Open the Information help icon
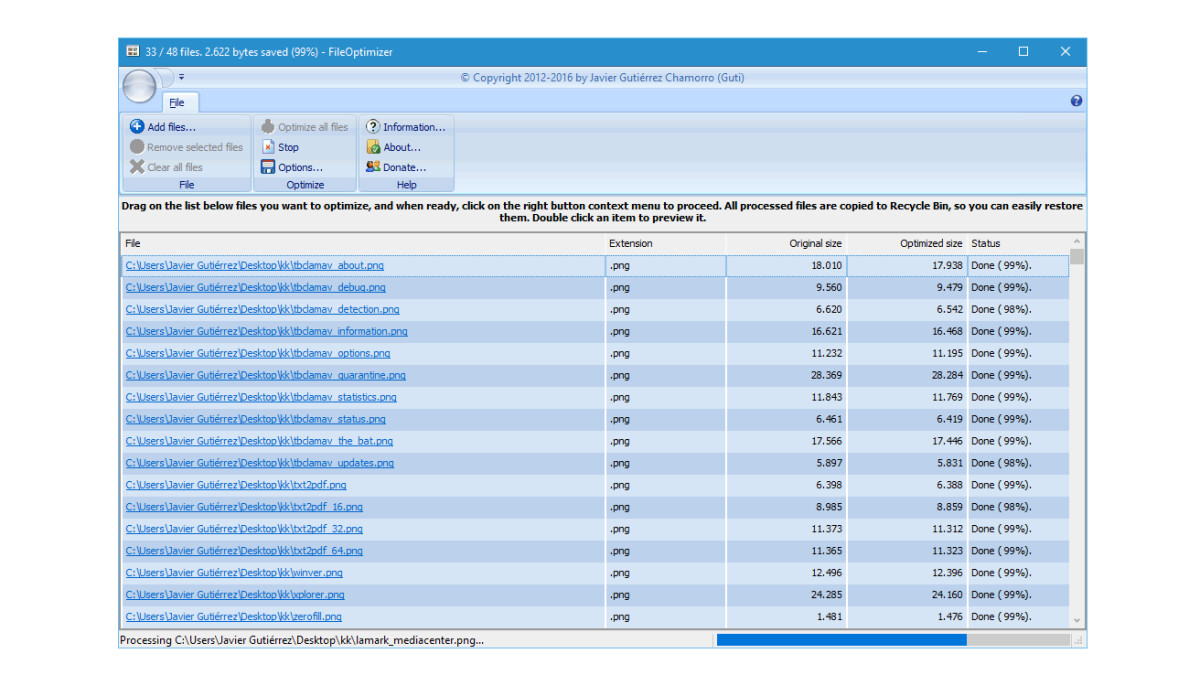This screenshot has height=675, width=1200. pos(373,127)
